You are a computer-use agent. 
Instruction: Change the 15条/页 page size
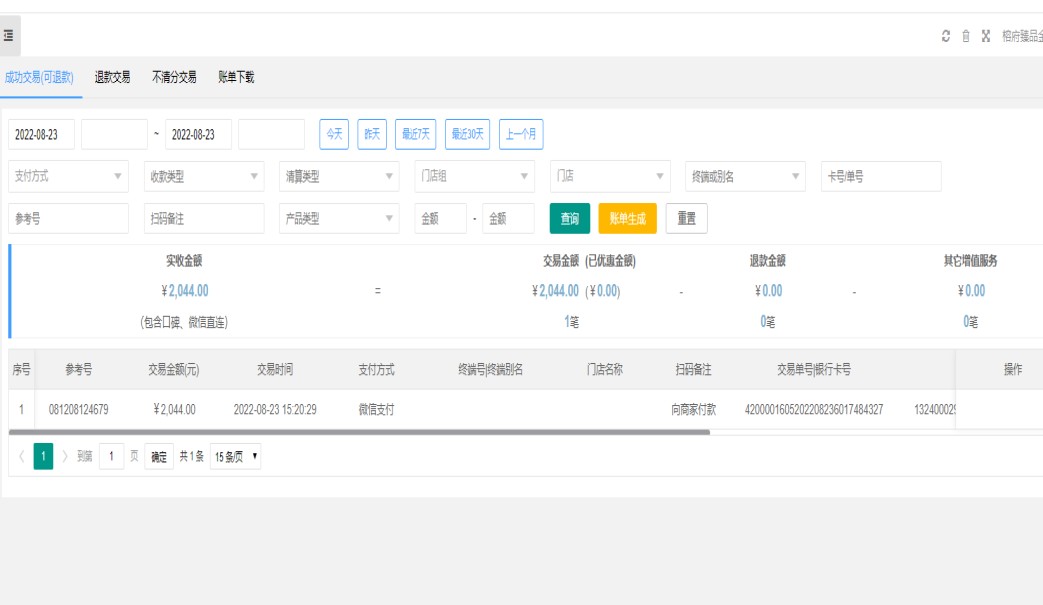[x=236, y=457]
